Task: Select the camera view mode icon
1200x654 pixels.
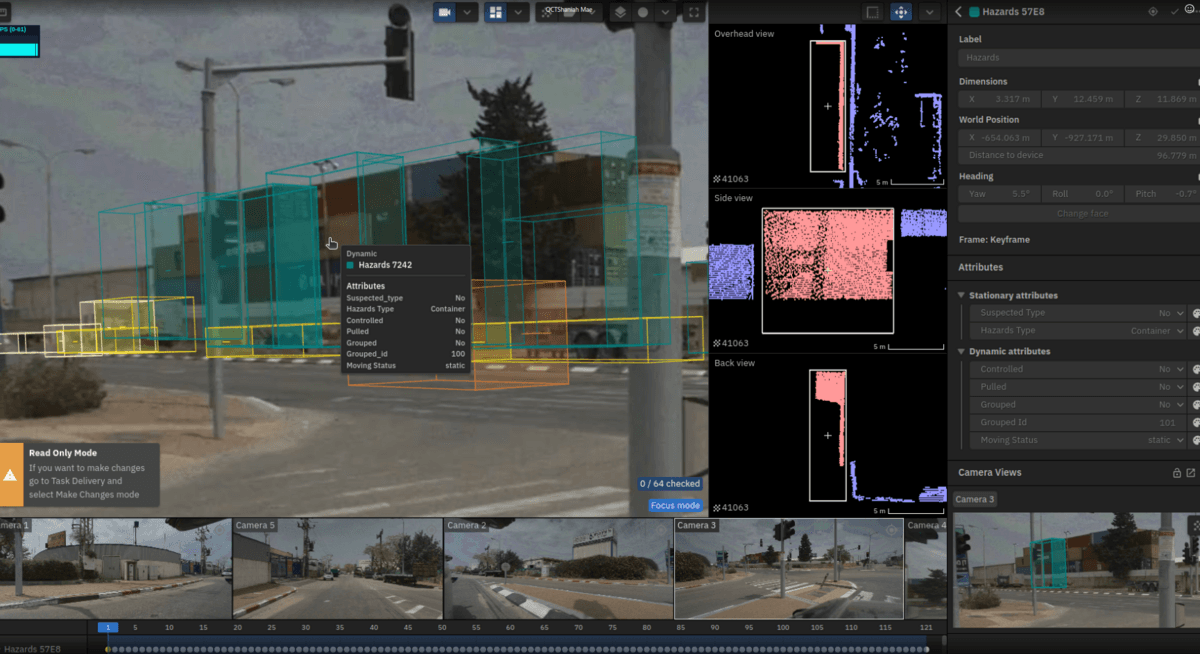Action: click(x=445, y=12)
